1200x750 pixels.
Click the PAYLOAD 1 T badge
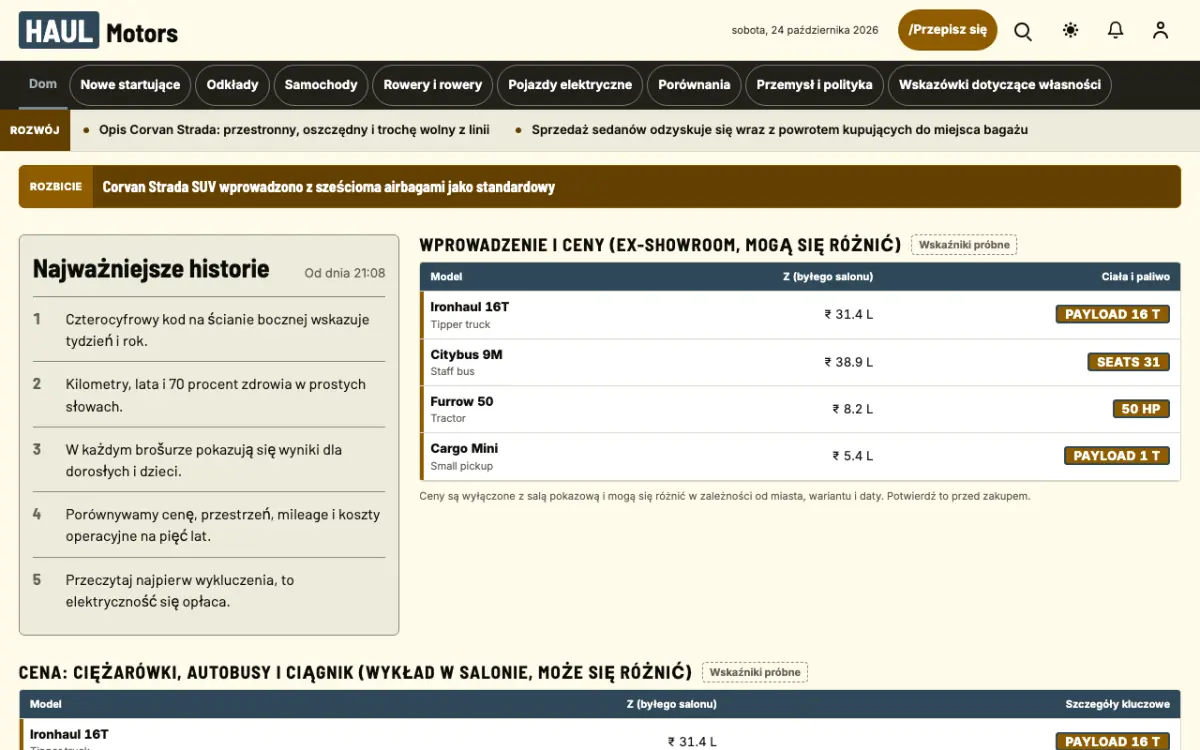click(1117, 456)
